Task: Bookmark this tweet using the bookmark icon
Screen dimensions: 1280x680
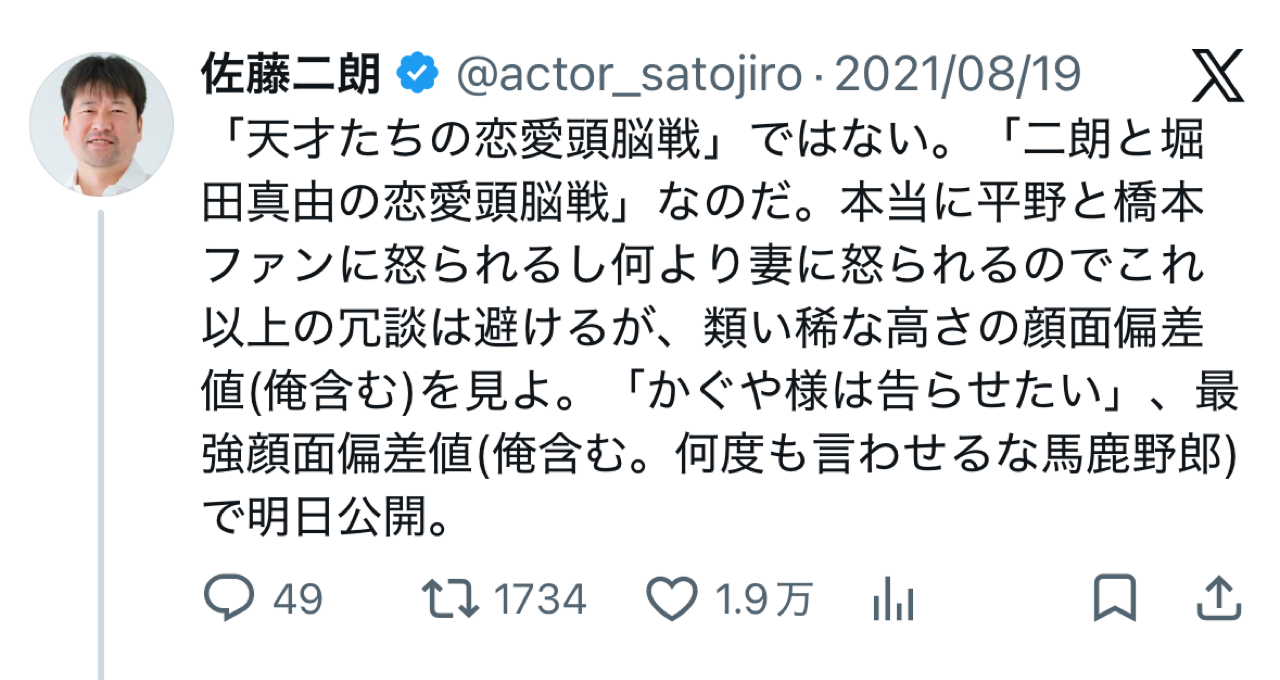Action: pos(1113,599)
